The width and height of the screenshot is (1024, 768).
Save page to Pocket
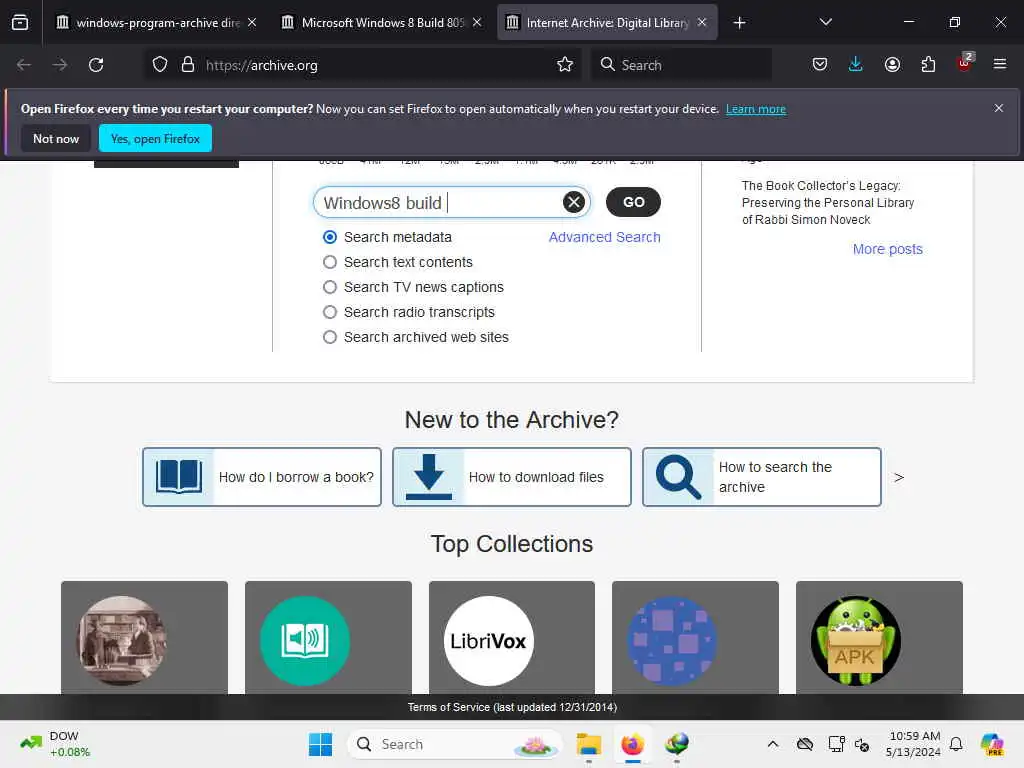[820, 65]
